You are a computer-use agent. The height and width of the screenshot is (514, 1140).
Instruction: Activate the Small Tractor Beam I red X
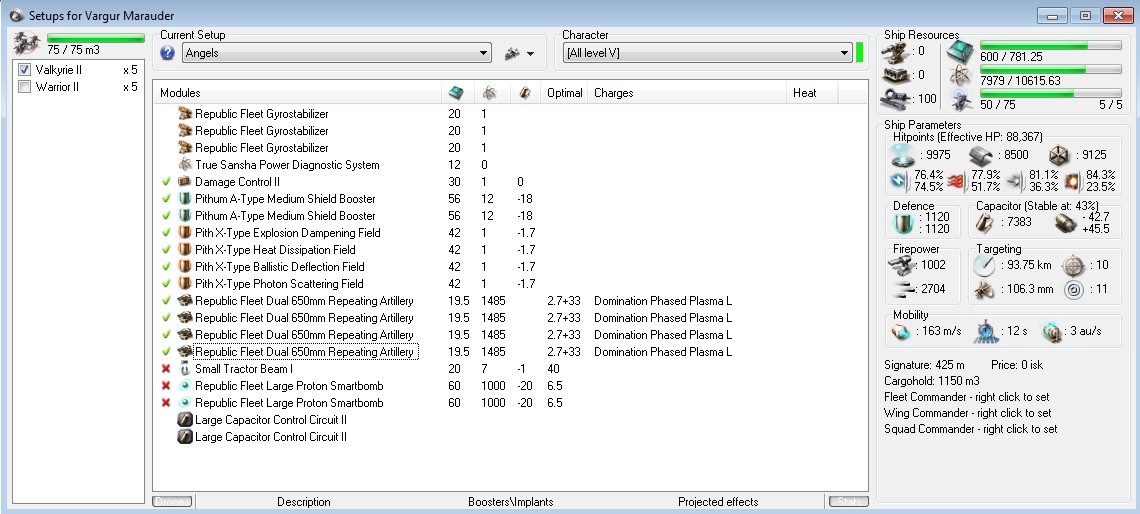pos(166,369)
